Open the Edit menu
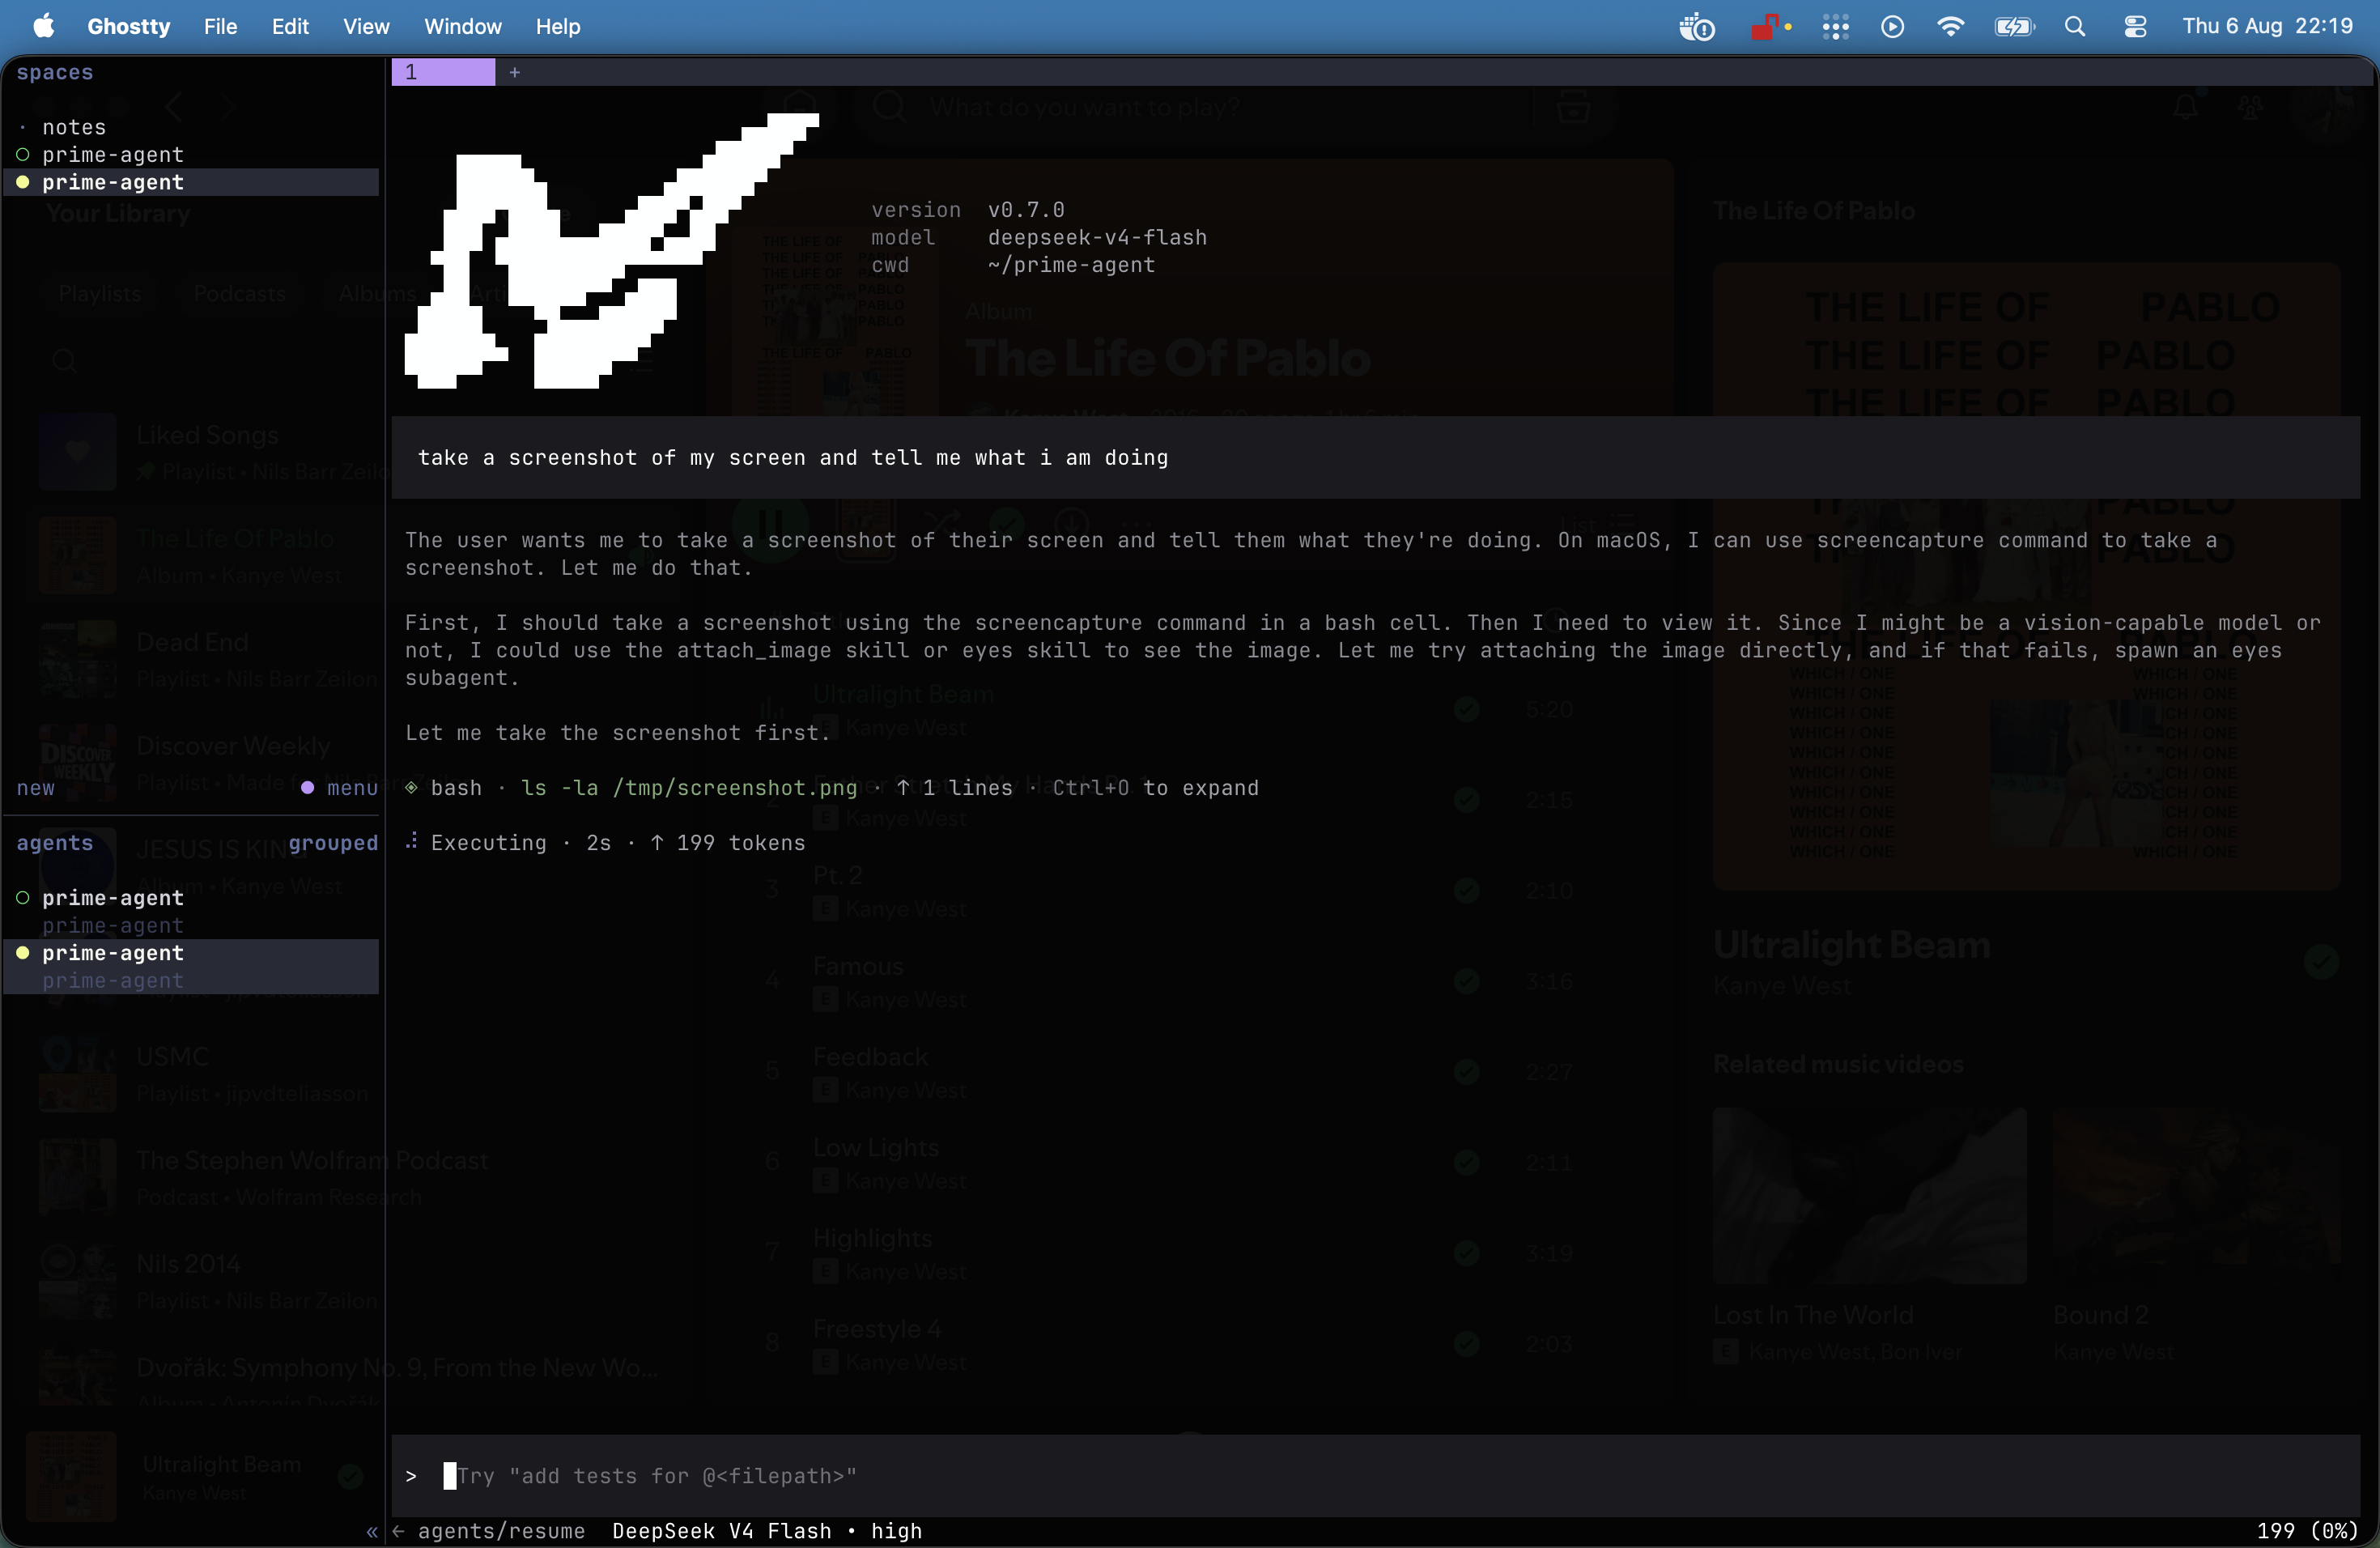The height and width of the screenshot is (1548, 2380). [290, 26]
